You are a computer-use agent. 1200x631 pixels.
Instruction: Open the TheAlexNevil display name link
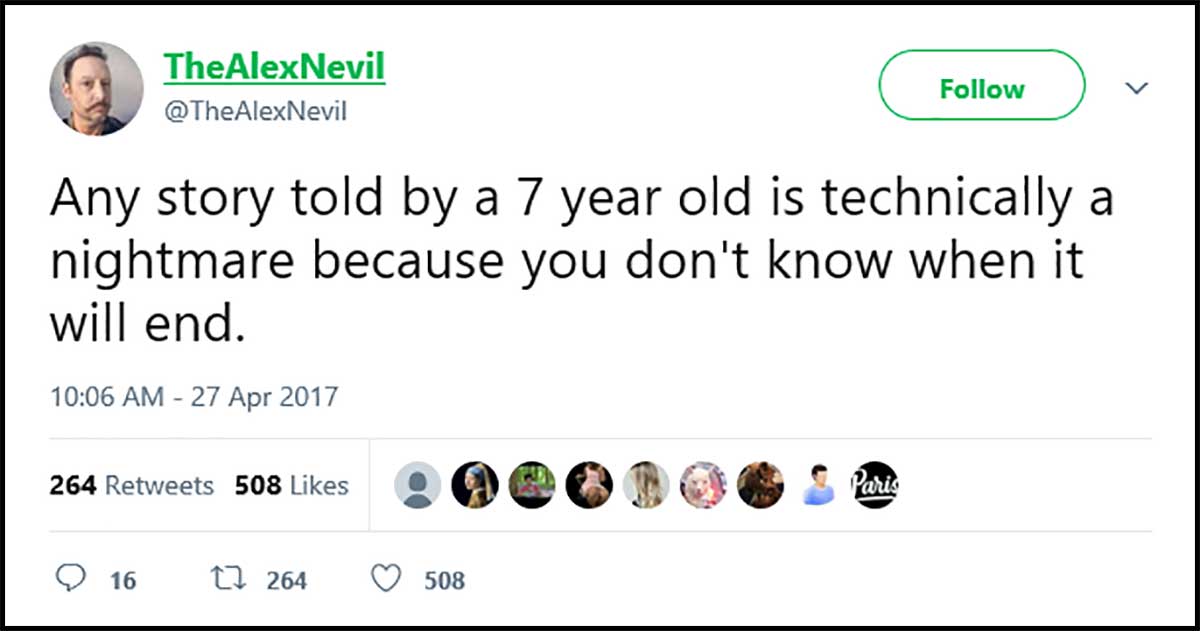(x=274, y=67)
